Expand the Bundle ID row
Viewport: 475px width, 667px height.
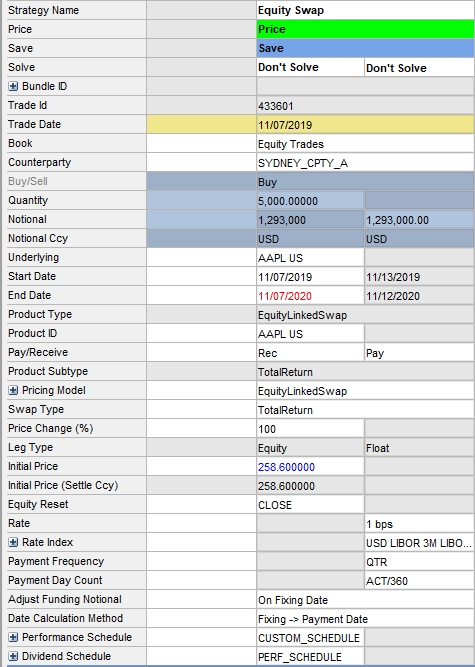coord(13,86)
